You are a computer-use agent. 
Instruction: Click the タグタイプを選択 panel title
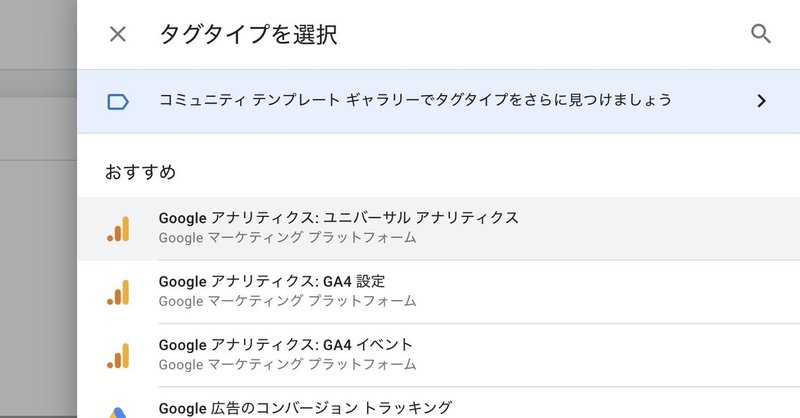point(248,35)
